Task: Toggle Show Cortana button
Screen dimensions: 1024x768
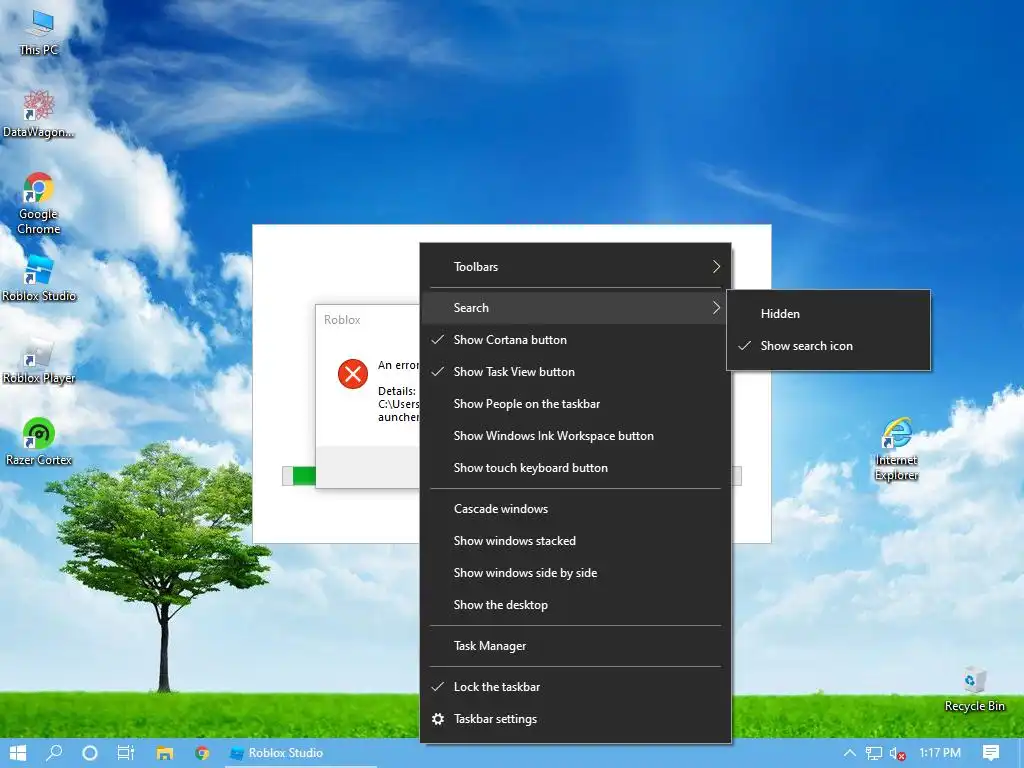Action: tap(575, 340)
